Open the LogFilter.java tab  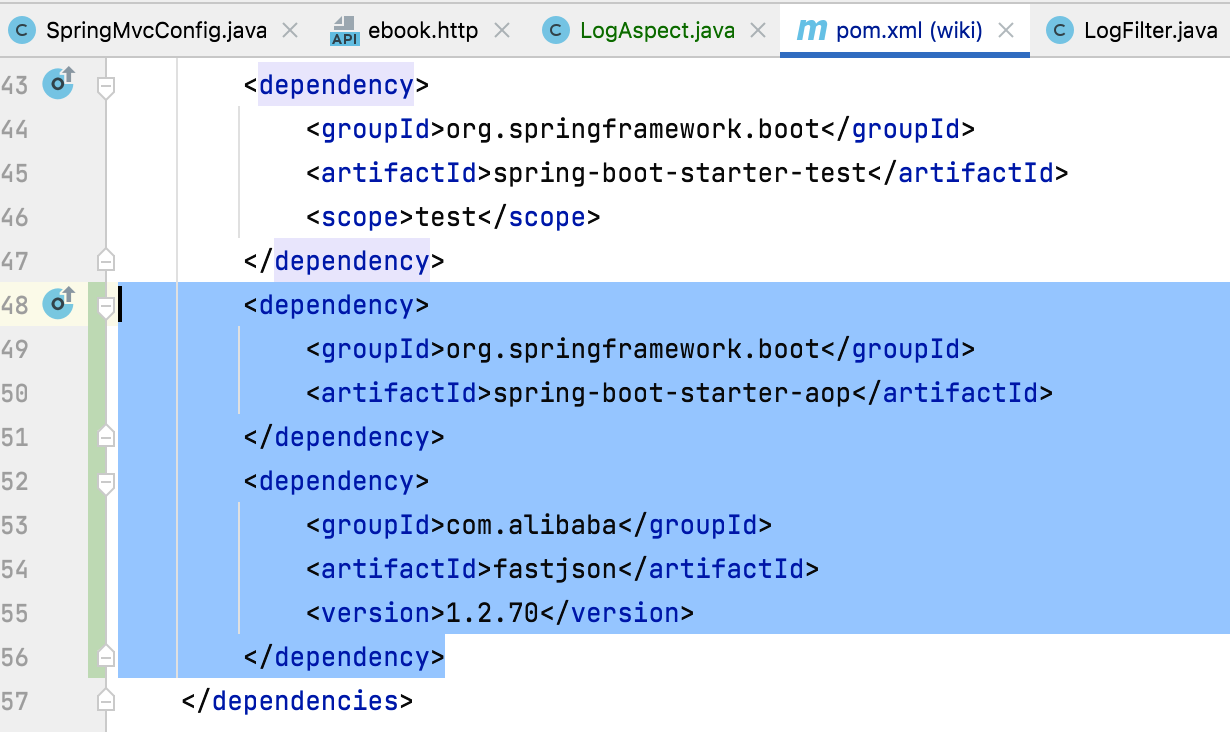coord(1150,30)
